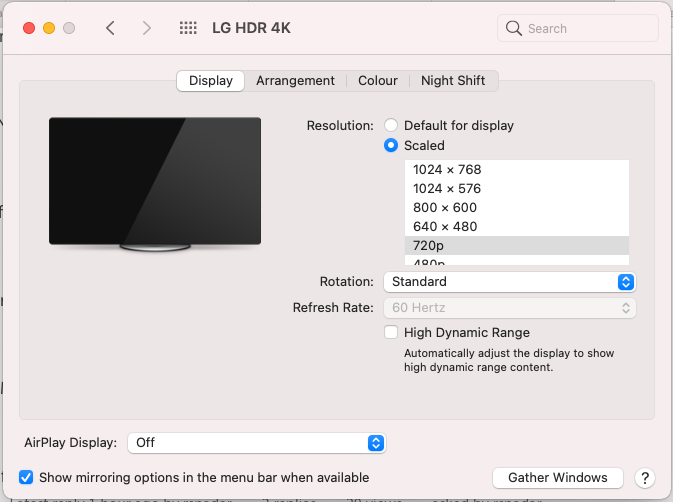
Task: Switch to the Arrangement tab
Action: click(295, 81)
